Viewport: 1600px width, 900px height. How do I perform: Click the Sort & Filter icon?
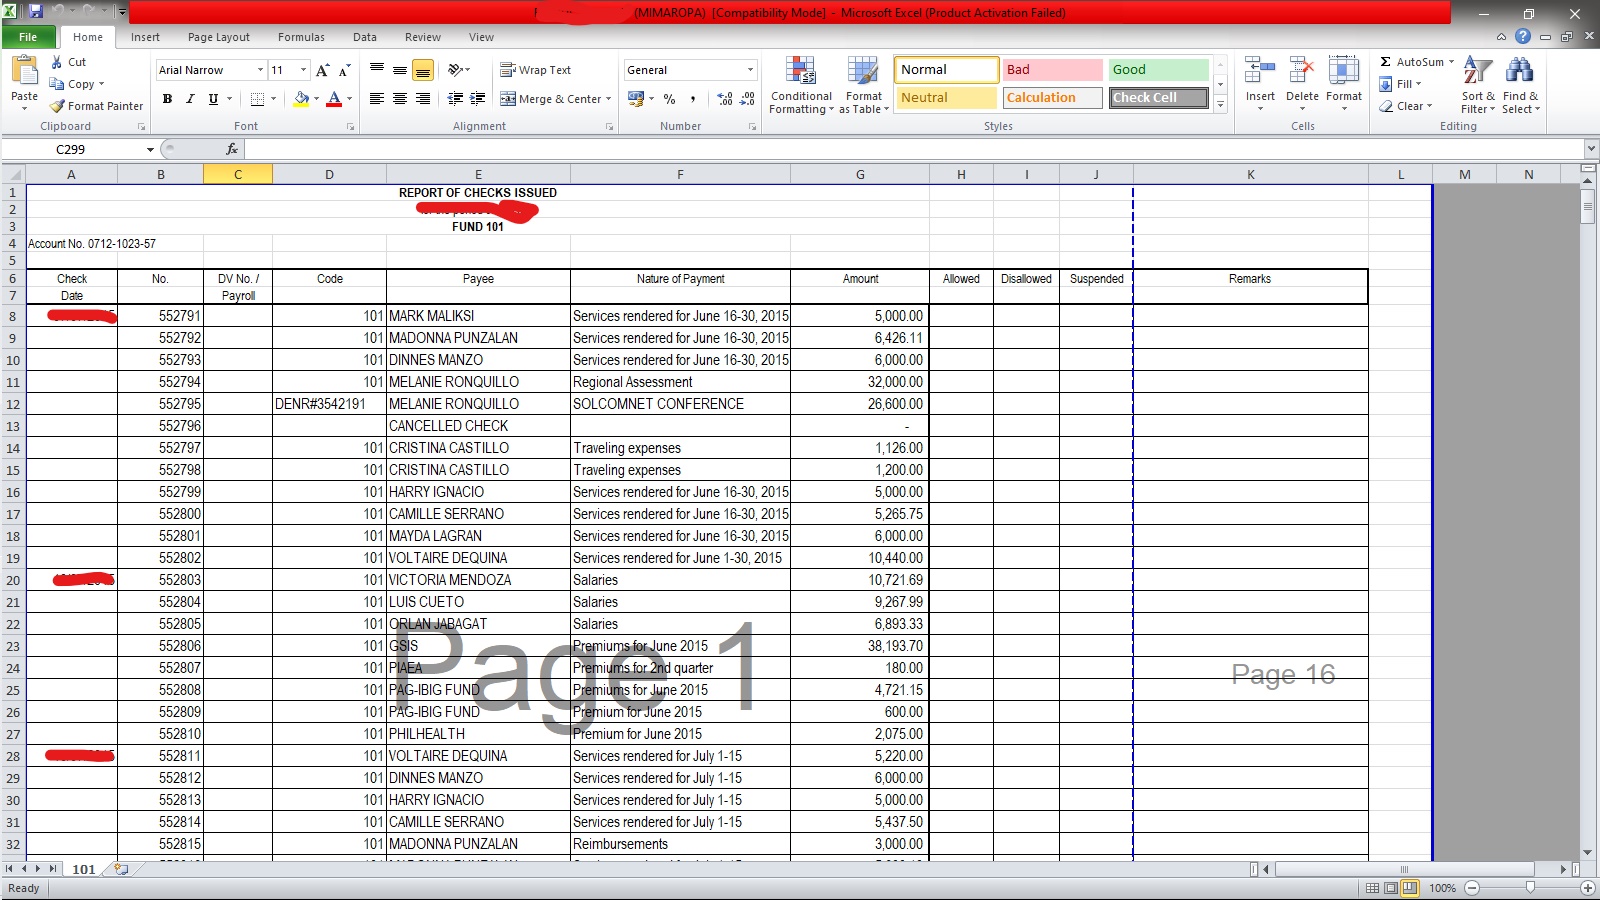coord(1478,71)
